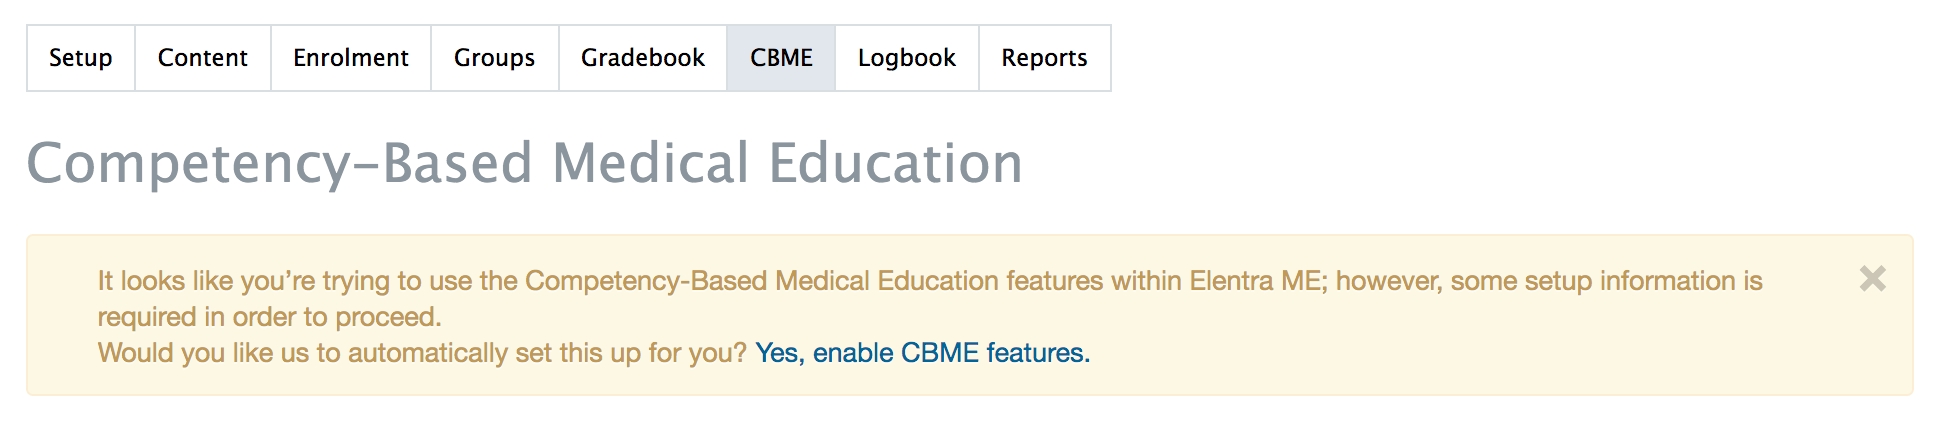The width and height of the screenshot is (1942, 428).
Task: Click 'Yes, enable CBME features' link
Action: 922,353
